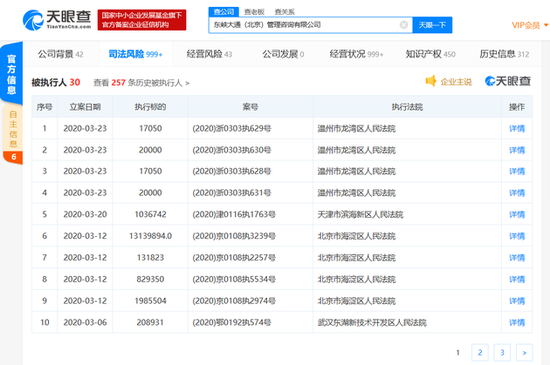This screenshot has height=365, width=550.
Task: Open 详情 for case 京0108执5534号
Action: pos(517,279)
